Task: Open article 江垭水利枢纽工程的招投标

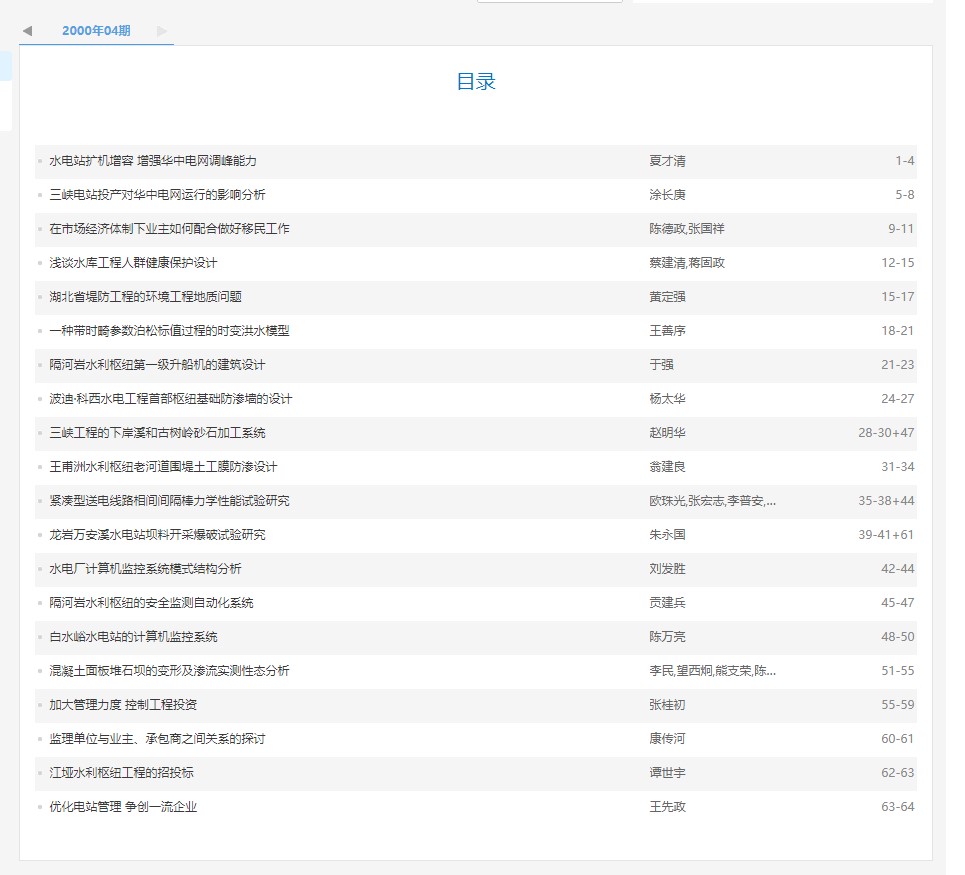Action: pos(121,773)
